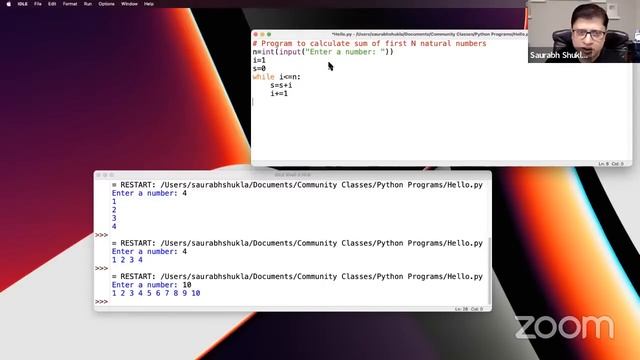
Task: Click the s=0 line in editor
Action: click(x=259, y=69)
